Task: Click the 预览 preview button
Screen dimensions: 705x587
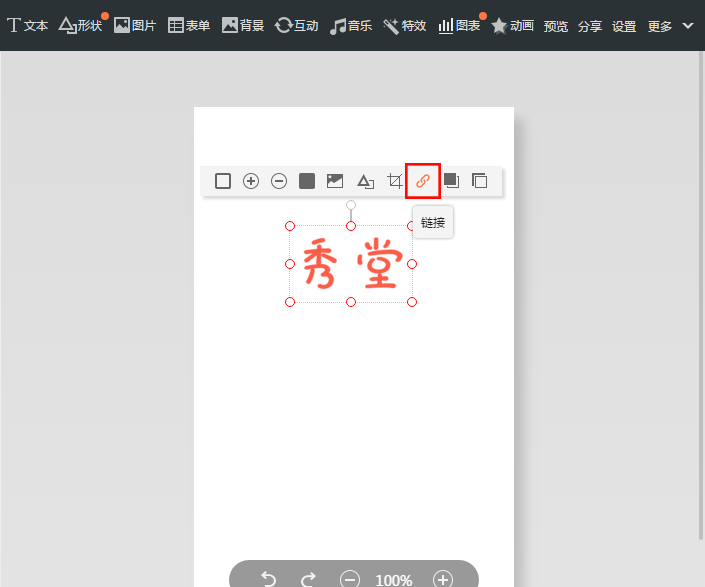Action: (x=556, y=26)
